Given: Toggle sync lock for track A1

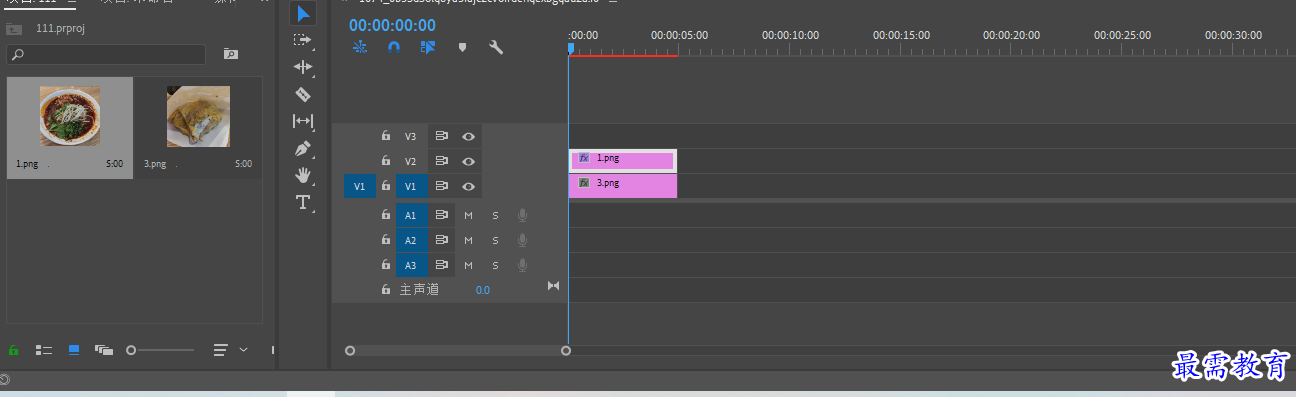Looking at the screenshot, I should 441,215.
